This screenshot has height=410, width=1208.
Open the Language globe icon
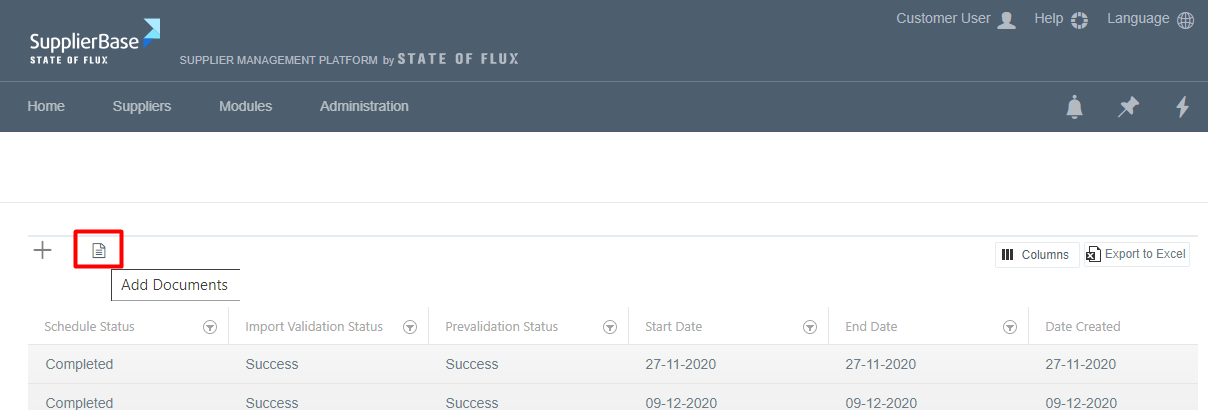(x=1185, y=20)
